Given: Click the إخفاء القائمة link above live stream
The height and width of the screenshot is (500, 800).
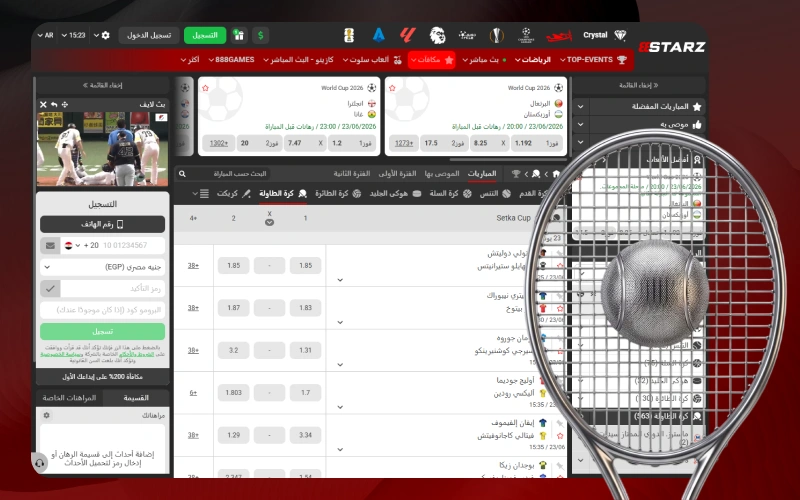Looking at the screenshot, I should (103, 86).
